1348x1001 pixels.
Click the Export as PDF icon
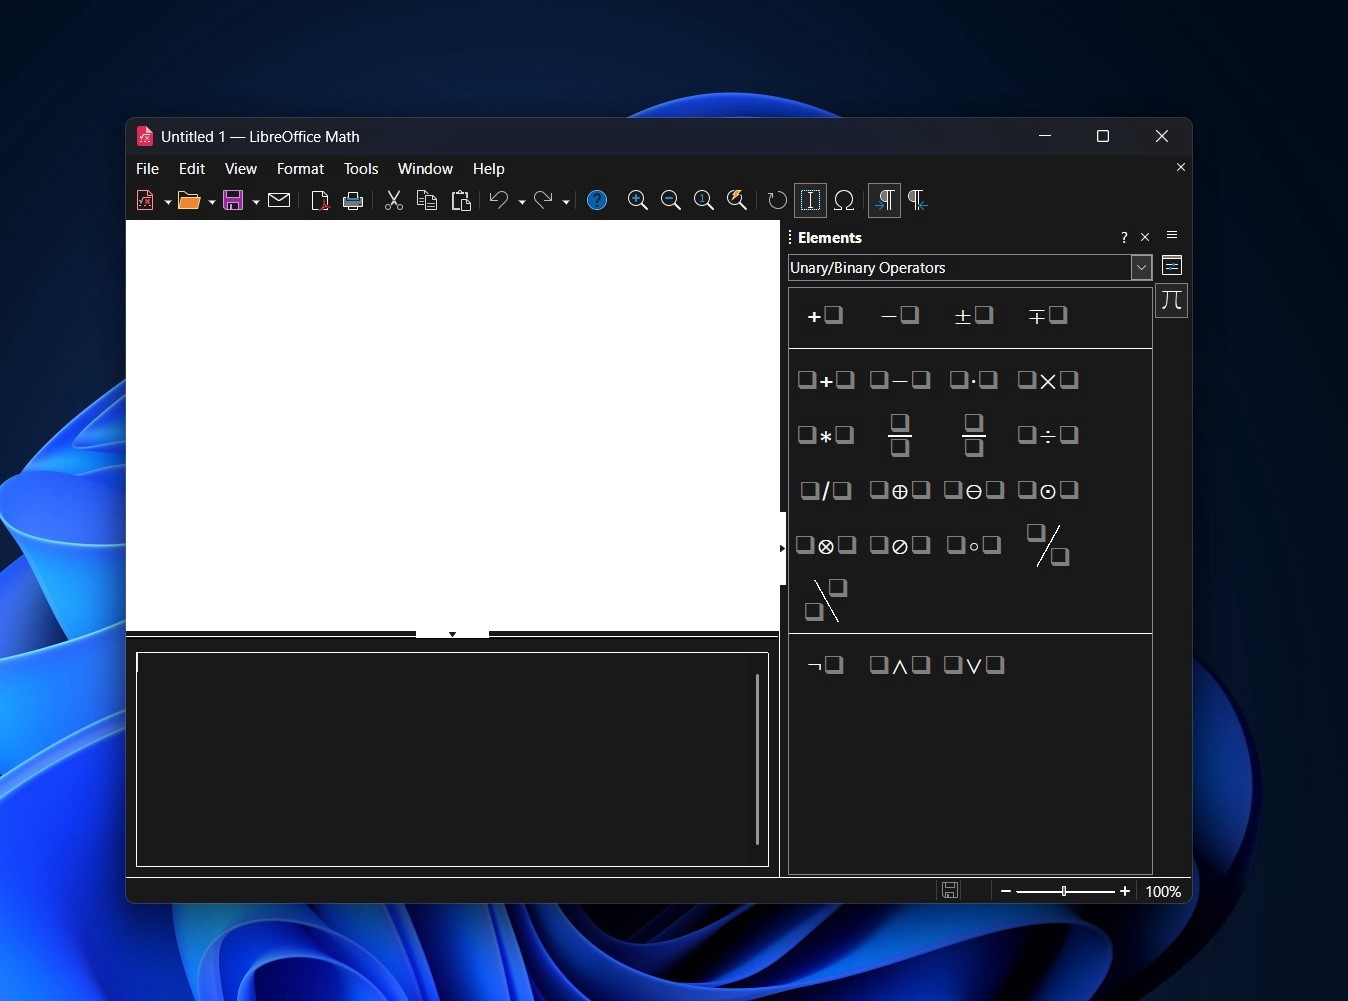click(x=320, y=200)
